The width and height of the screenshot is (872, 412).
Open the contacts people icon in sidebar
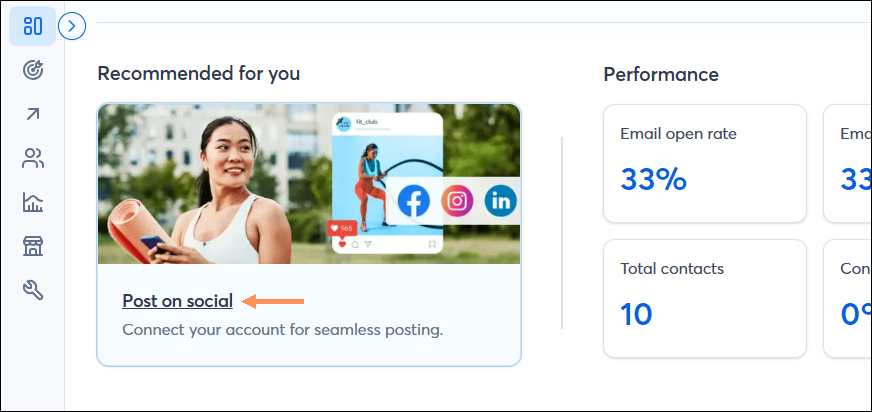(x=33, y=158)
